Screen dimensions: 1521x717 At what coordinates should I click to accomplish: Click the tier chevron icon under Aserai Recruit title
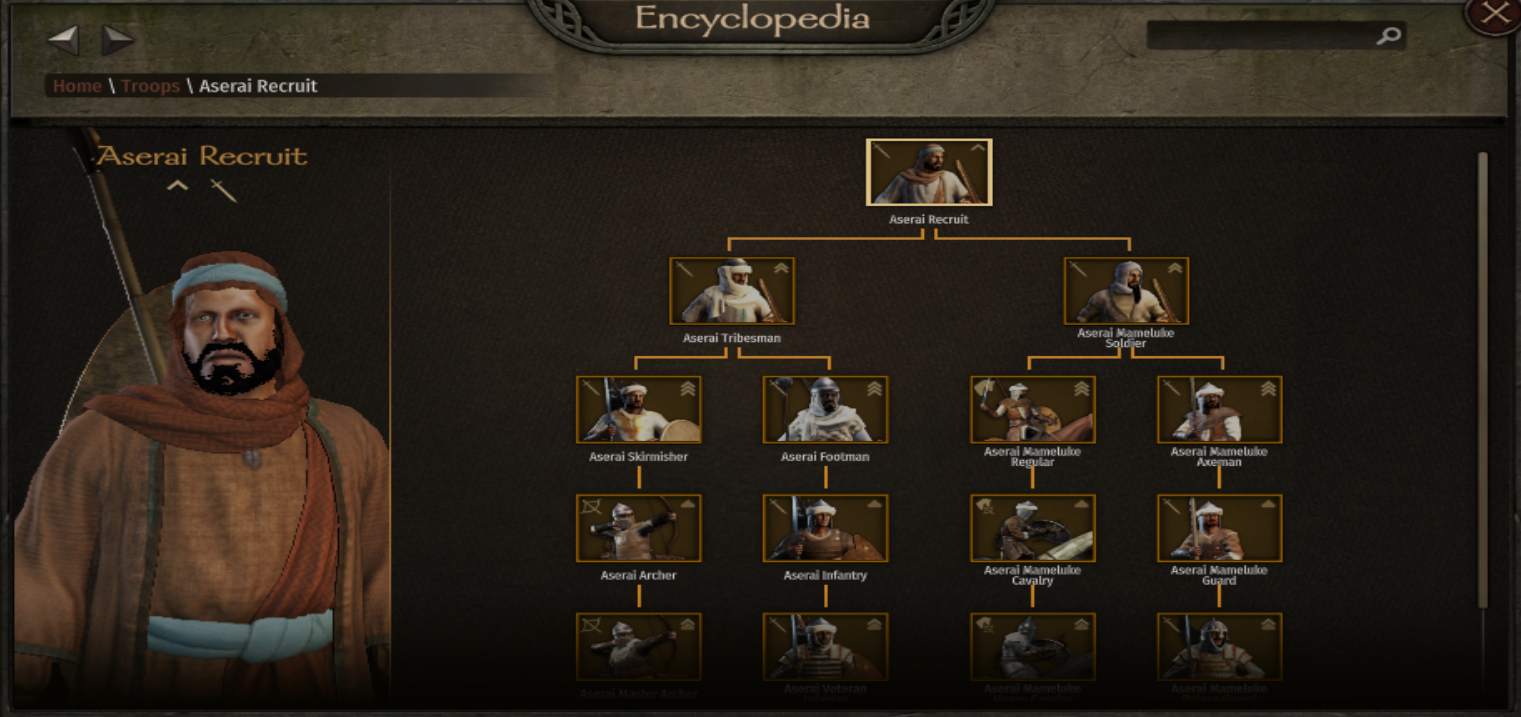[177, 186]
